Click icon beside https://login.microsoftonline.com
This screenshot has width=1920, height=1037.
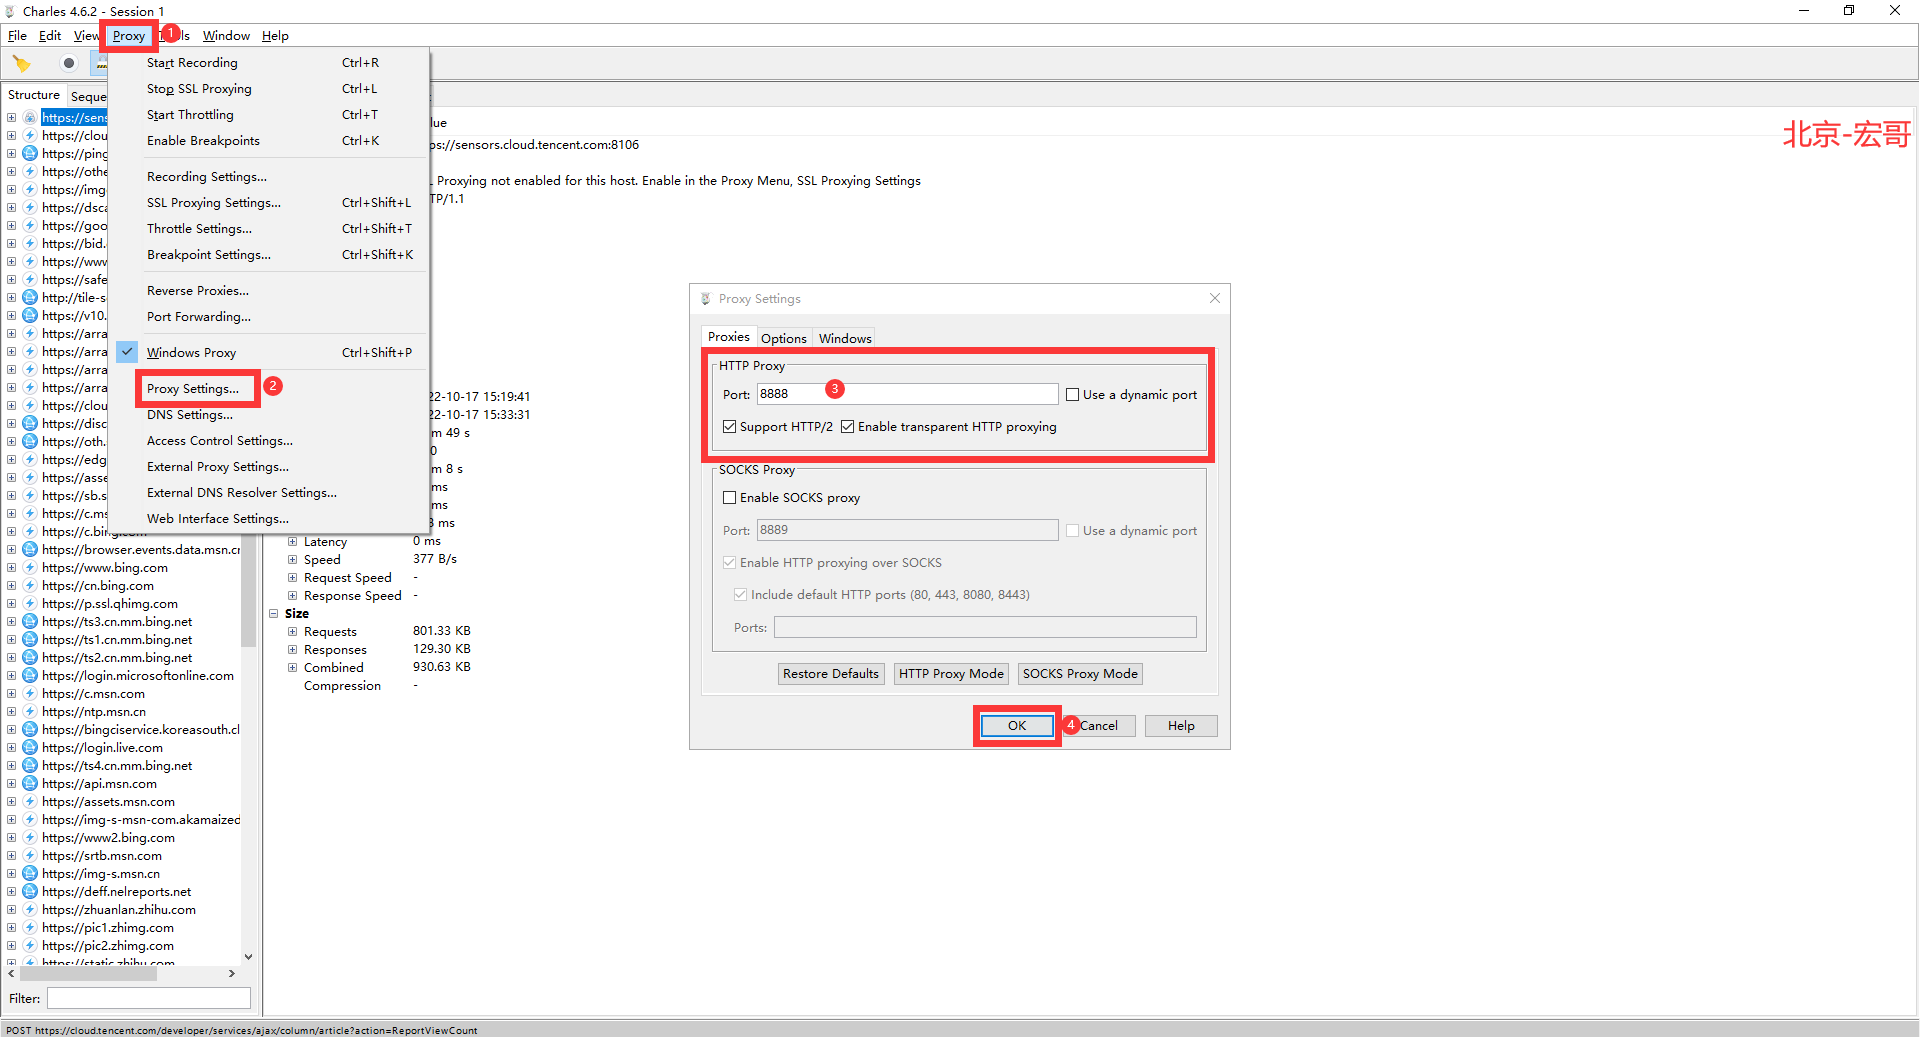[30, 676]
